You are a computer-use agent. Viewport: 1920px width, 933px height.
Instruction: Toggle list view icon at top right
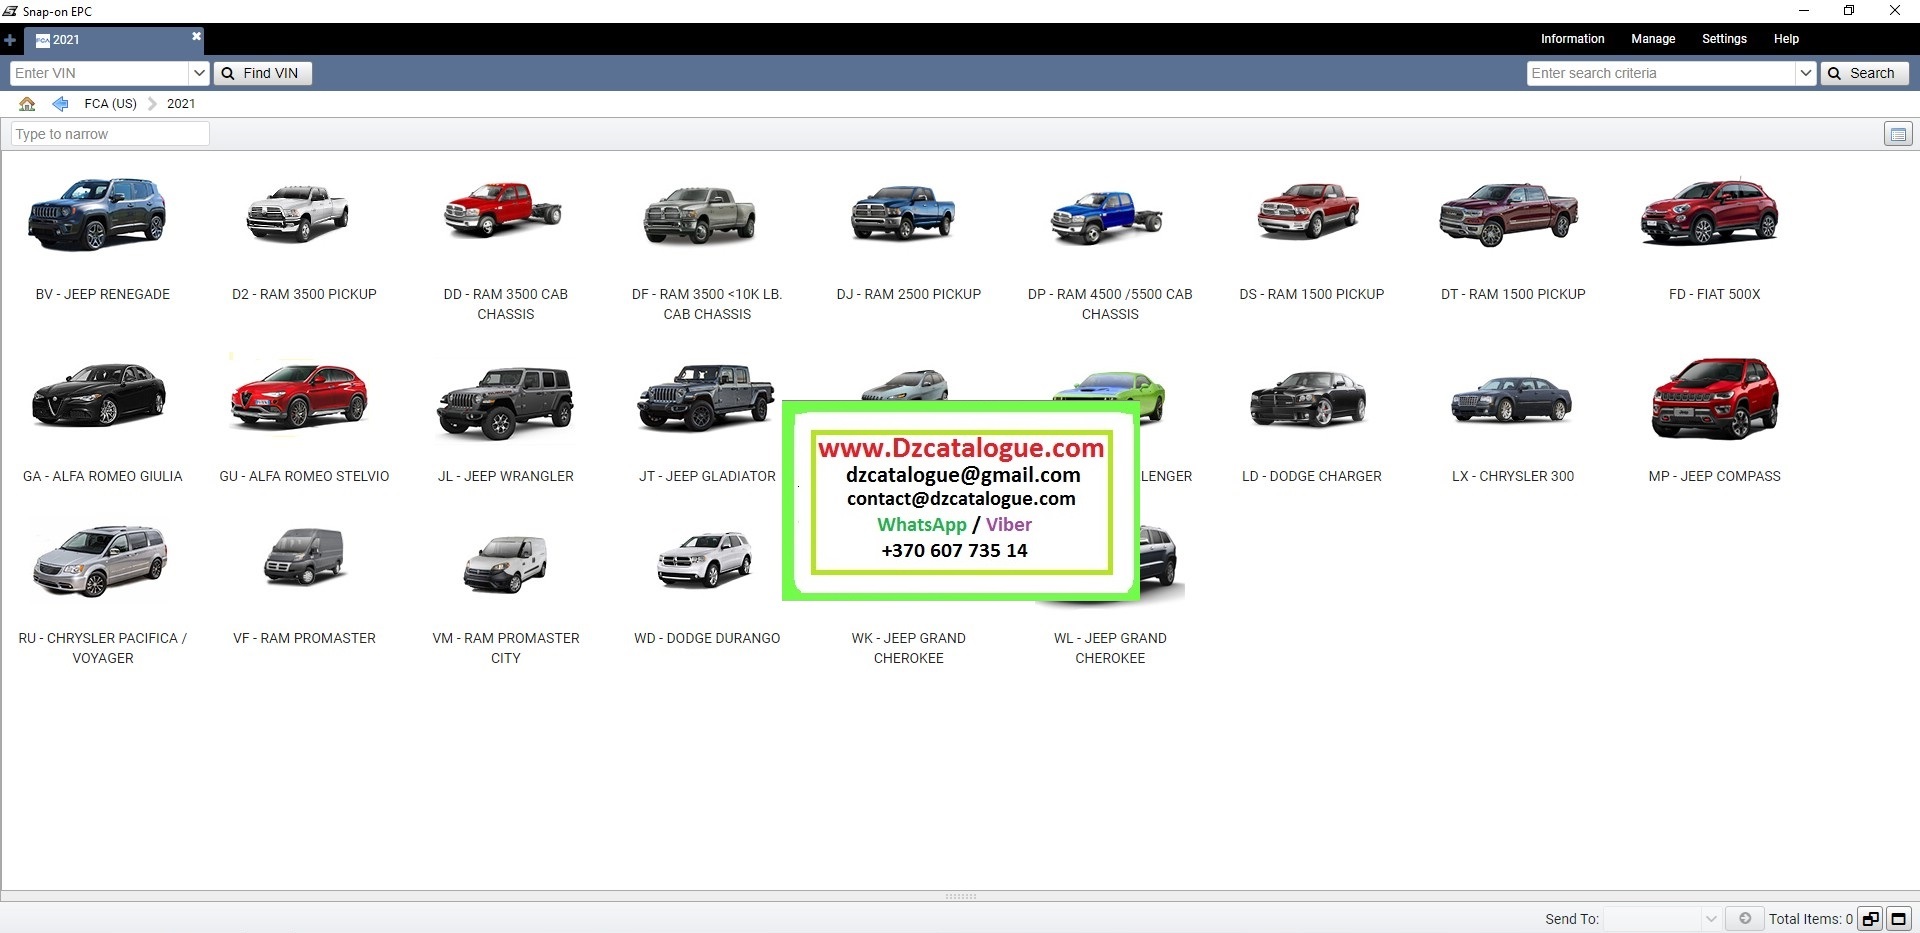[1898, 134]
